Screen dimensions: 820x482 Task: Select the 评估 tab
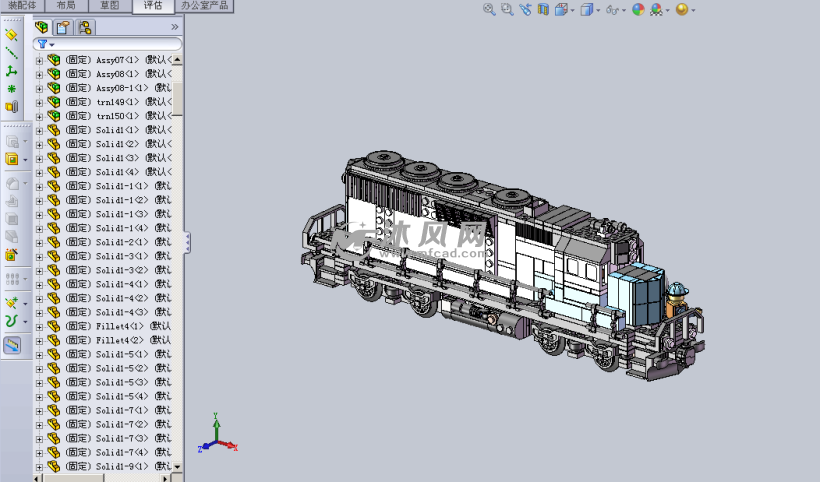(x=153, y=6)
